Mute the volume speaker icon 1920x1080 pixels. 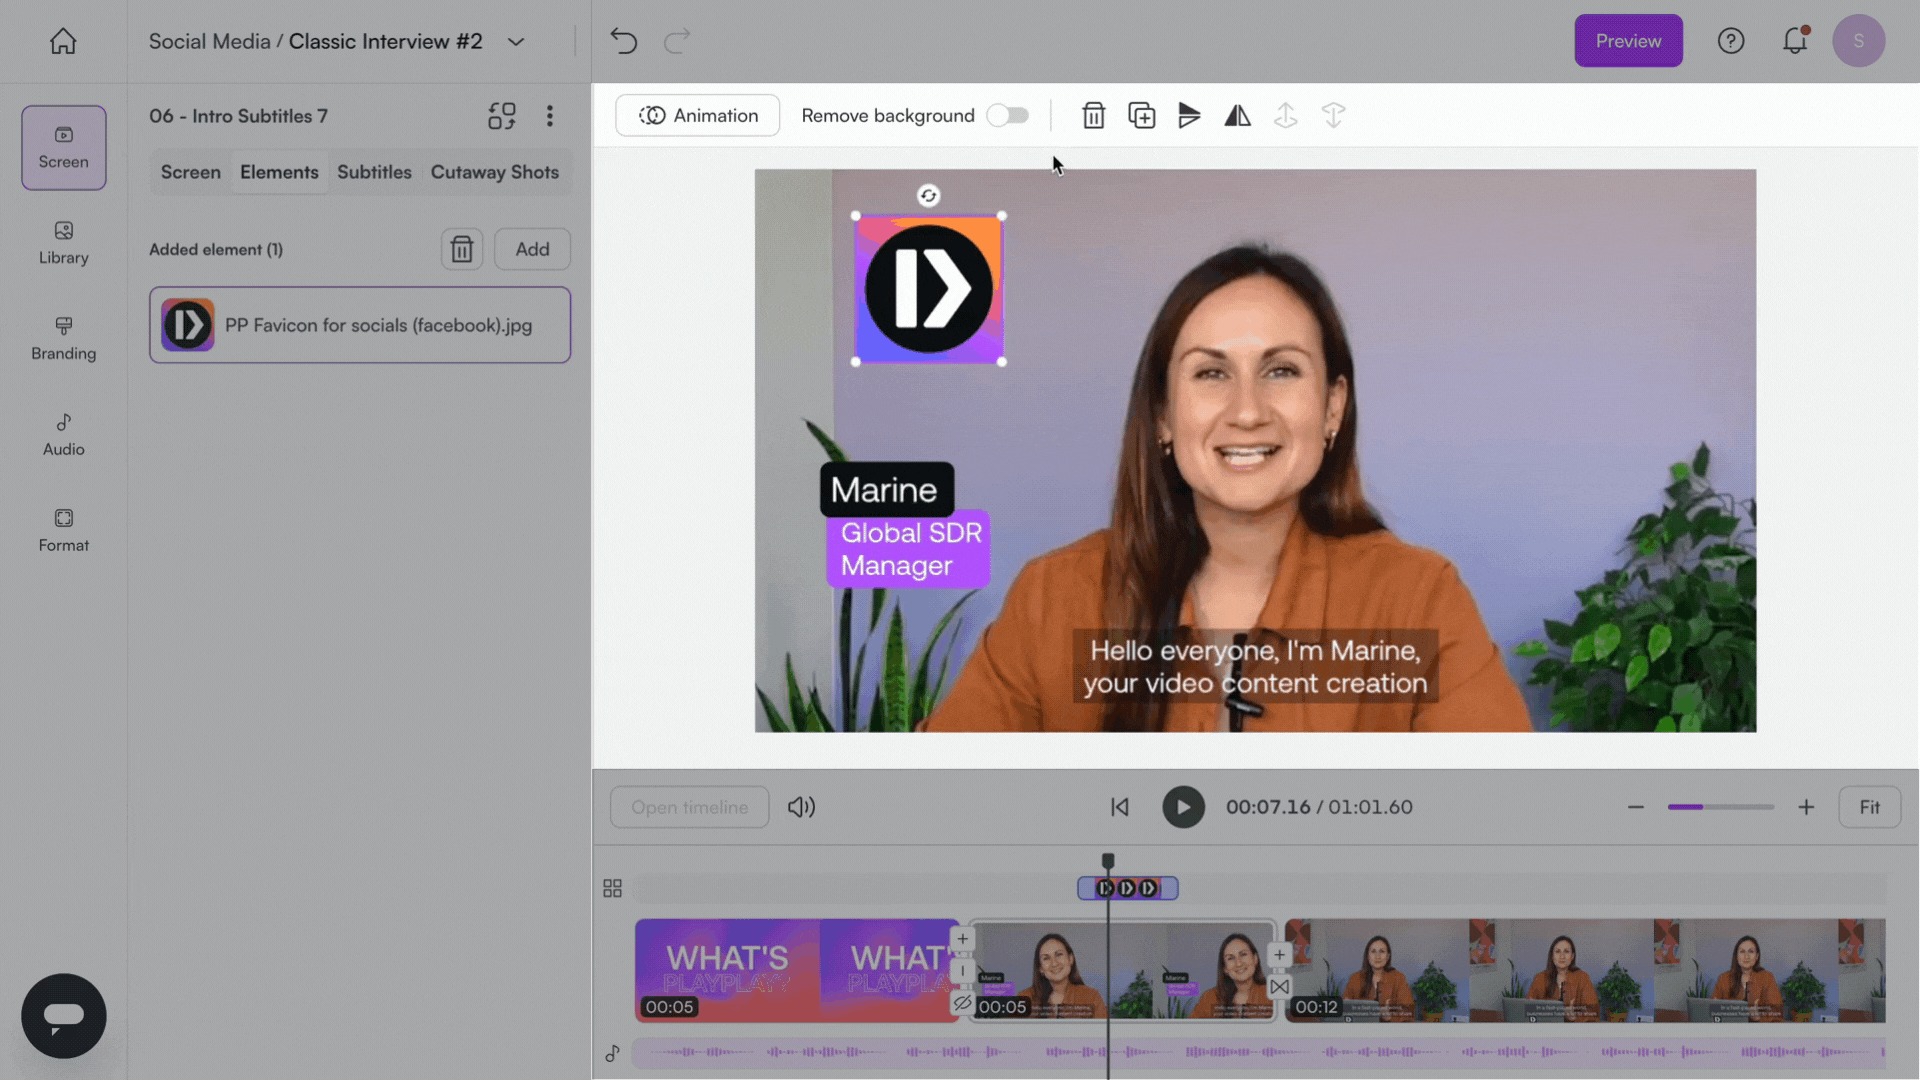click(801, 807)
